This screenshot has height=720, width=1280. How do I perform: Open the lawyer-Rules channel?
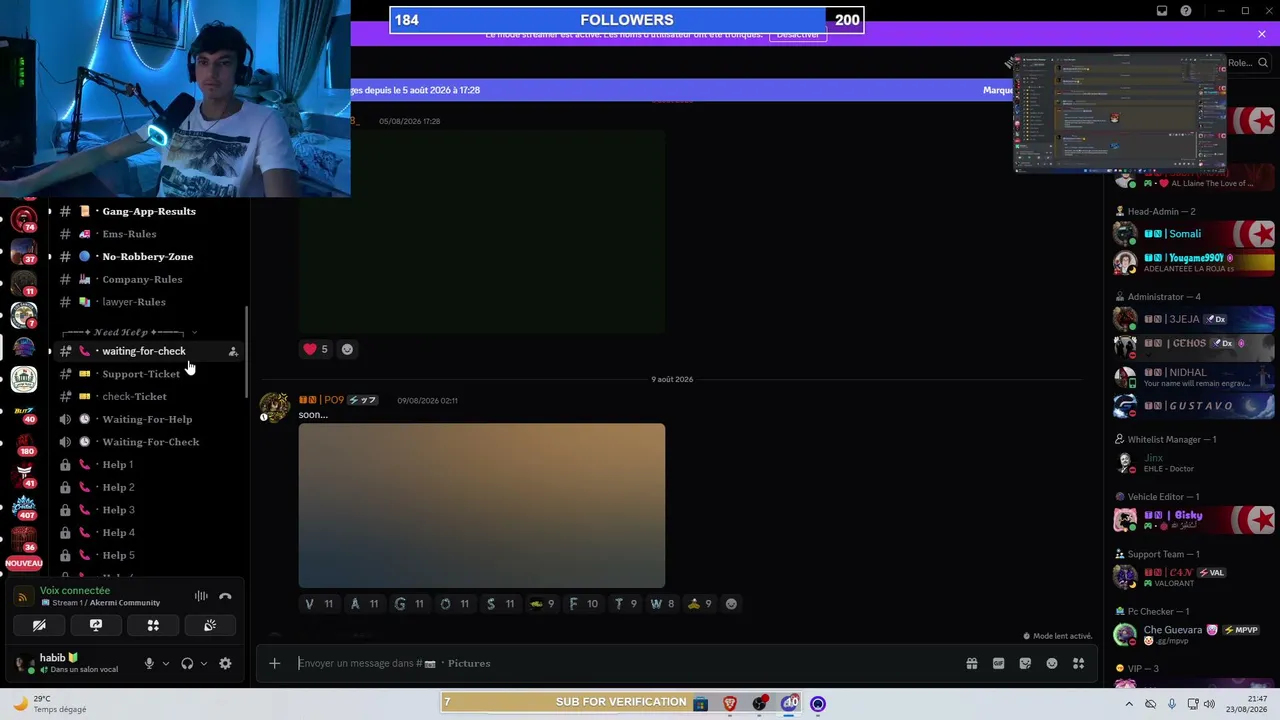coord(148,302)
